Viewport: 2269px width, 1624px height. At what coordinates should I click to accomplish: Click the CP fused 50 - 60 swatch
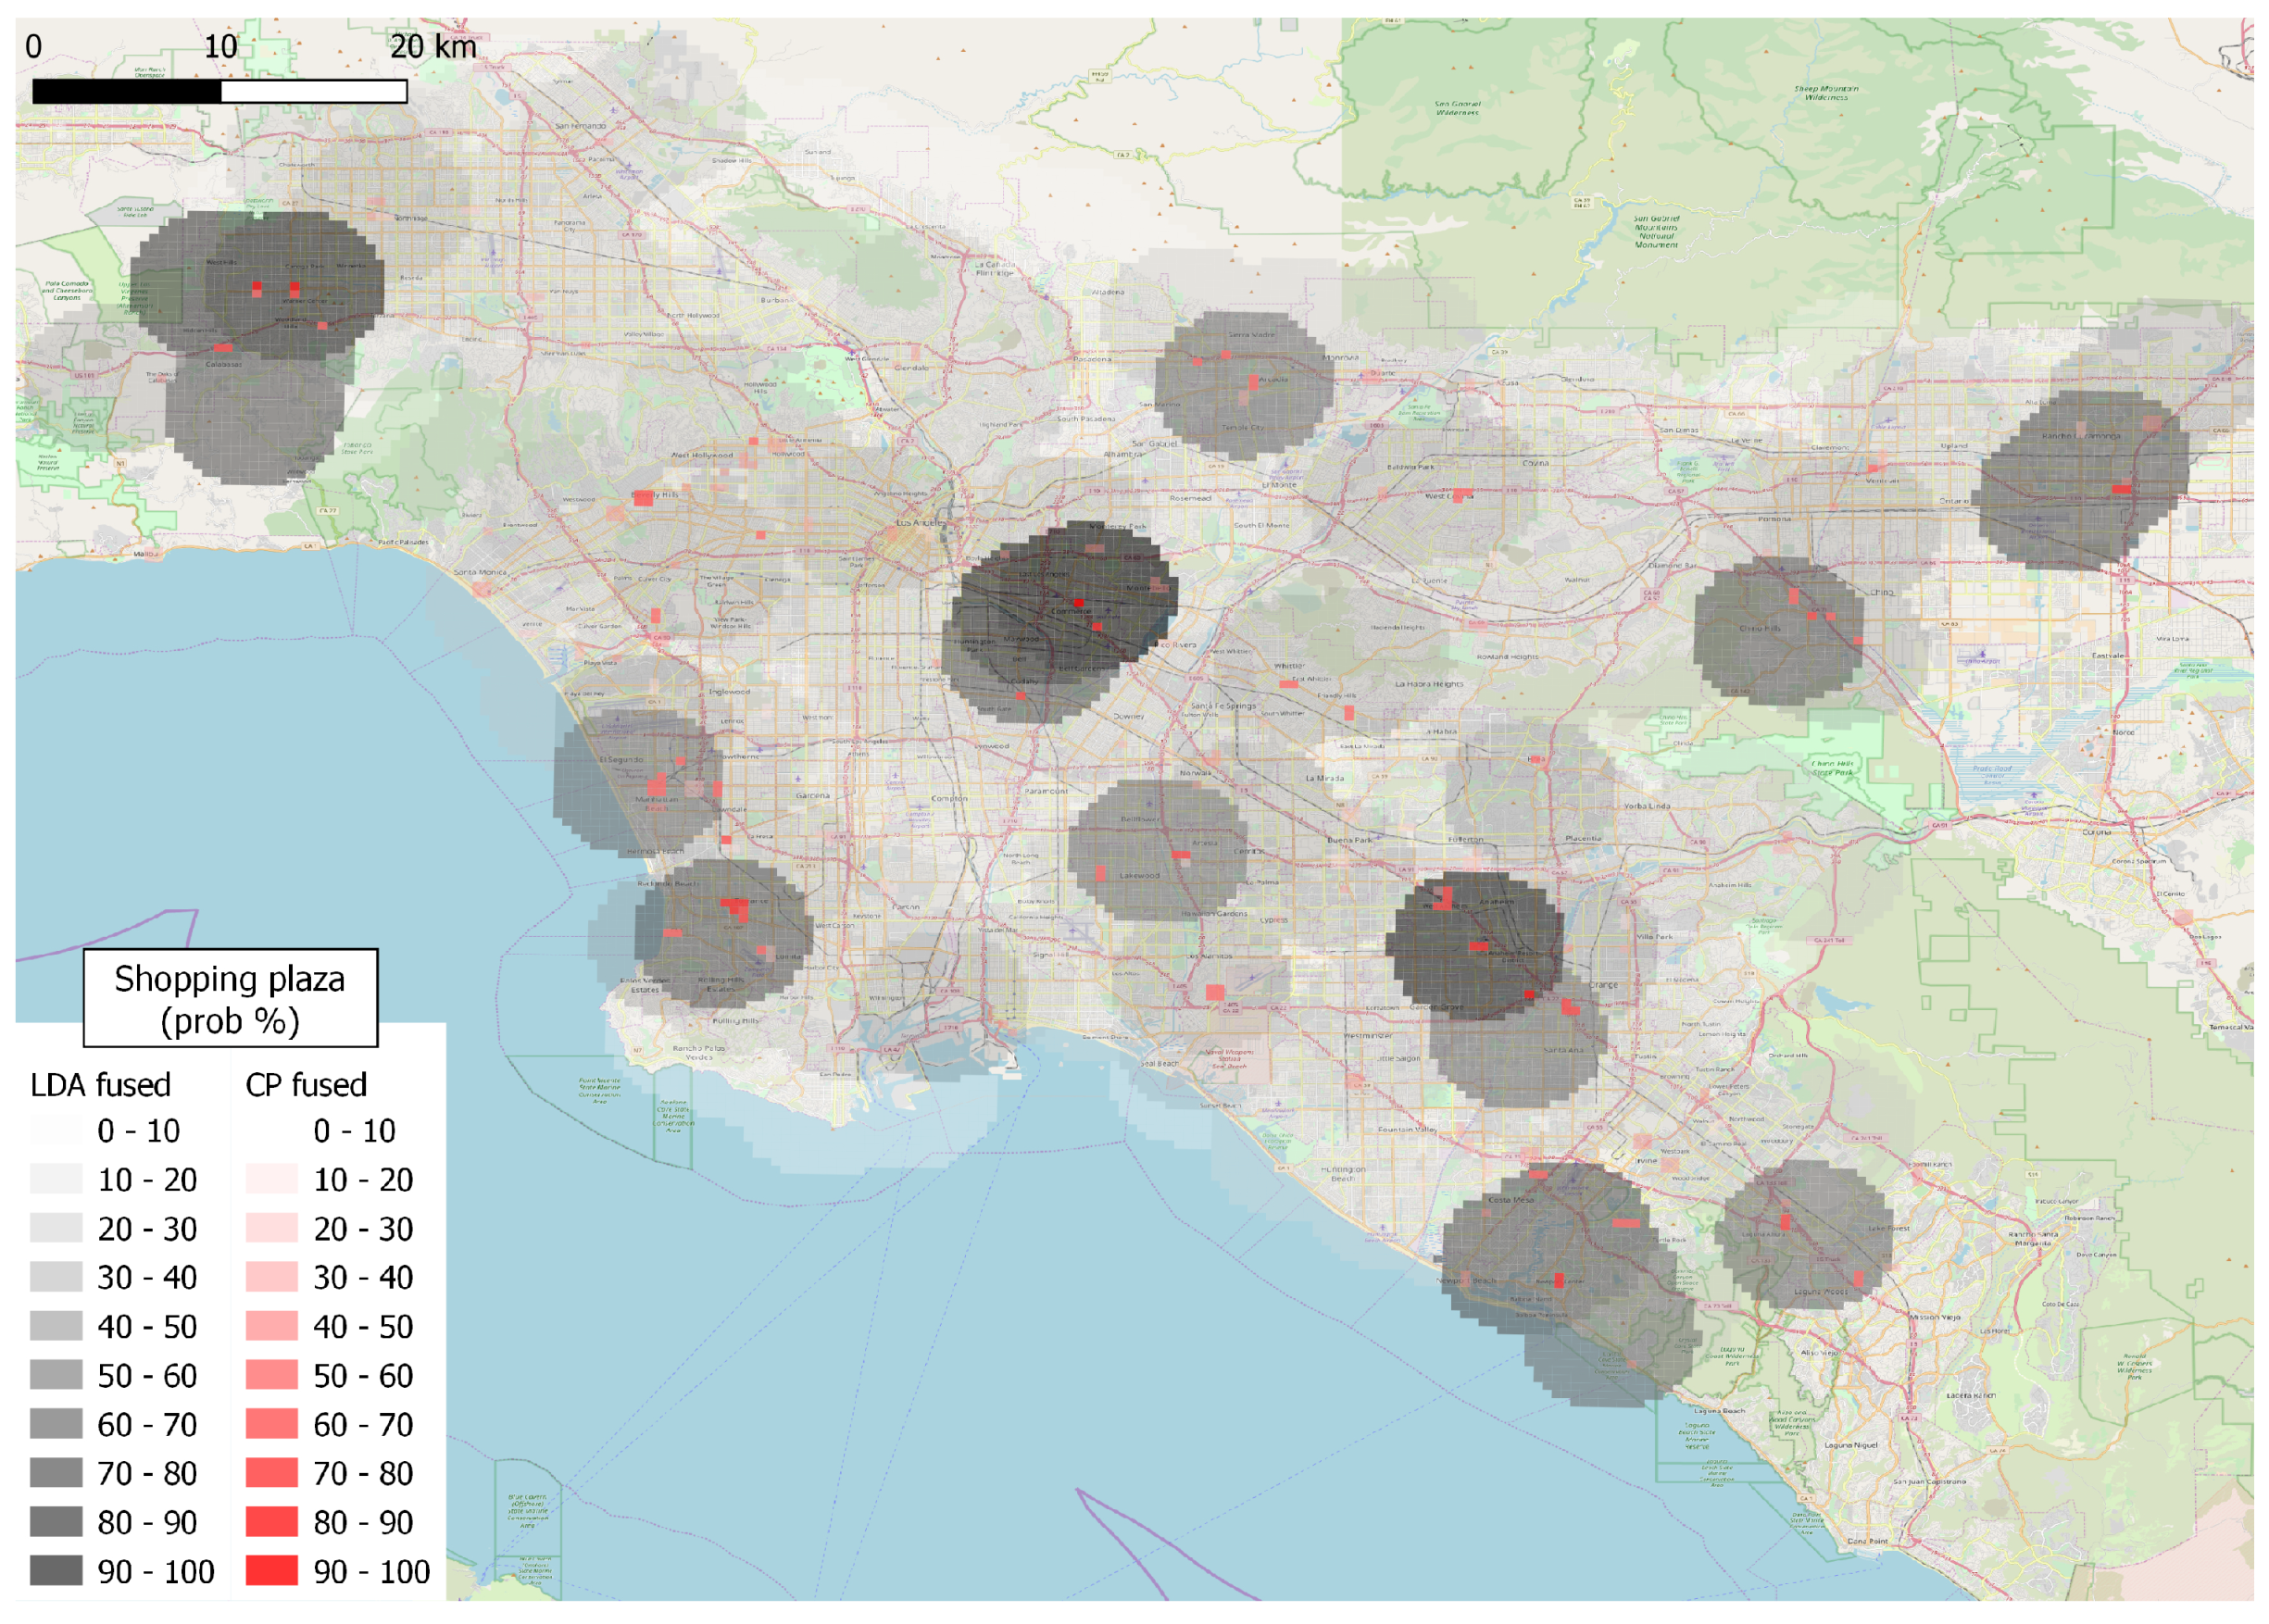pos(272,1374)
